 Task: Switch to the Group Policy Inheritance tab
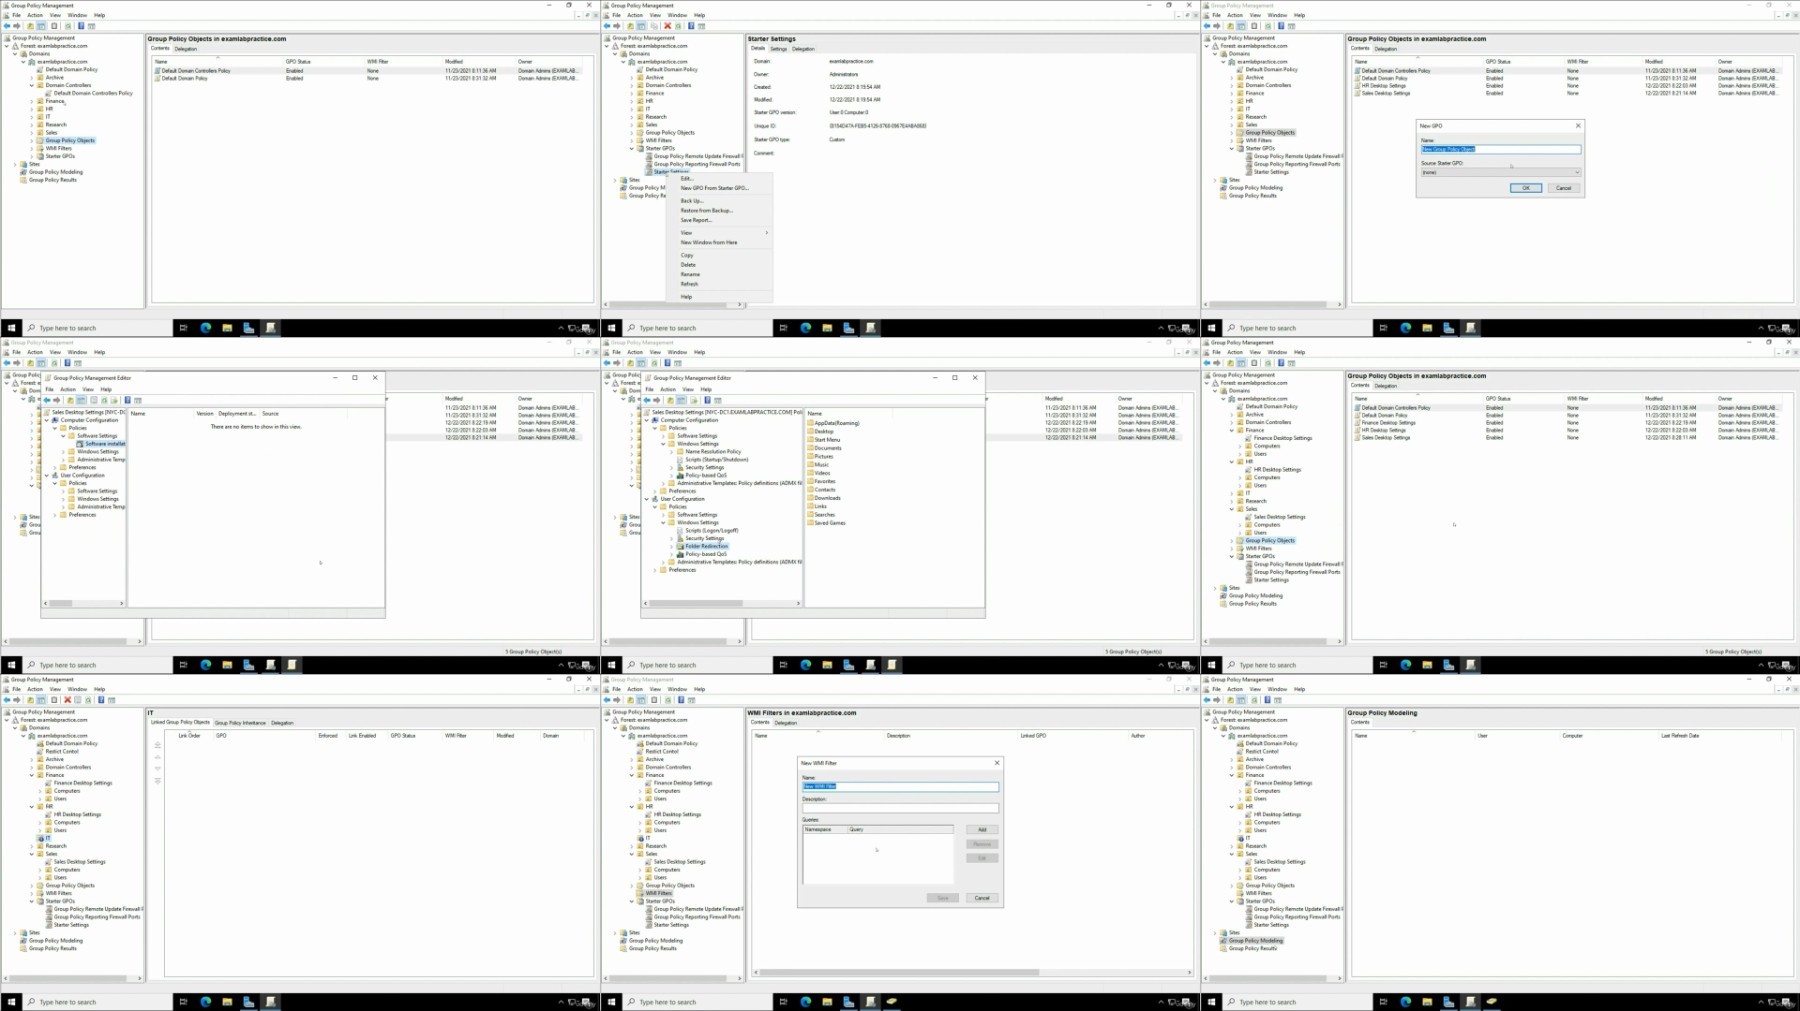pyautogui.click(x=240, y=723)
